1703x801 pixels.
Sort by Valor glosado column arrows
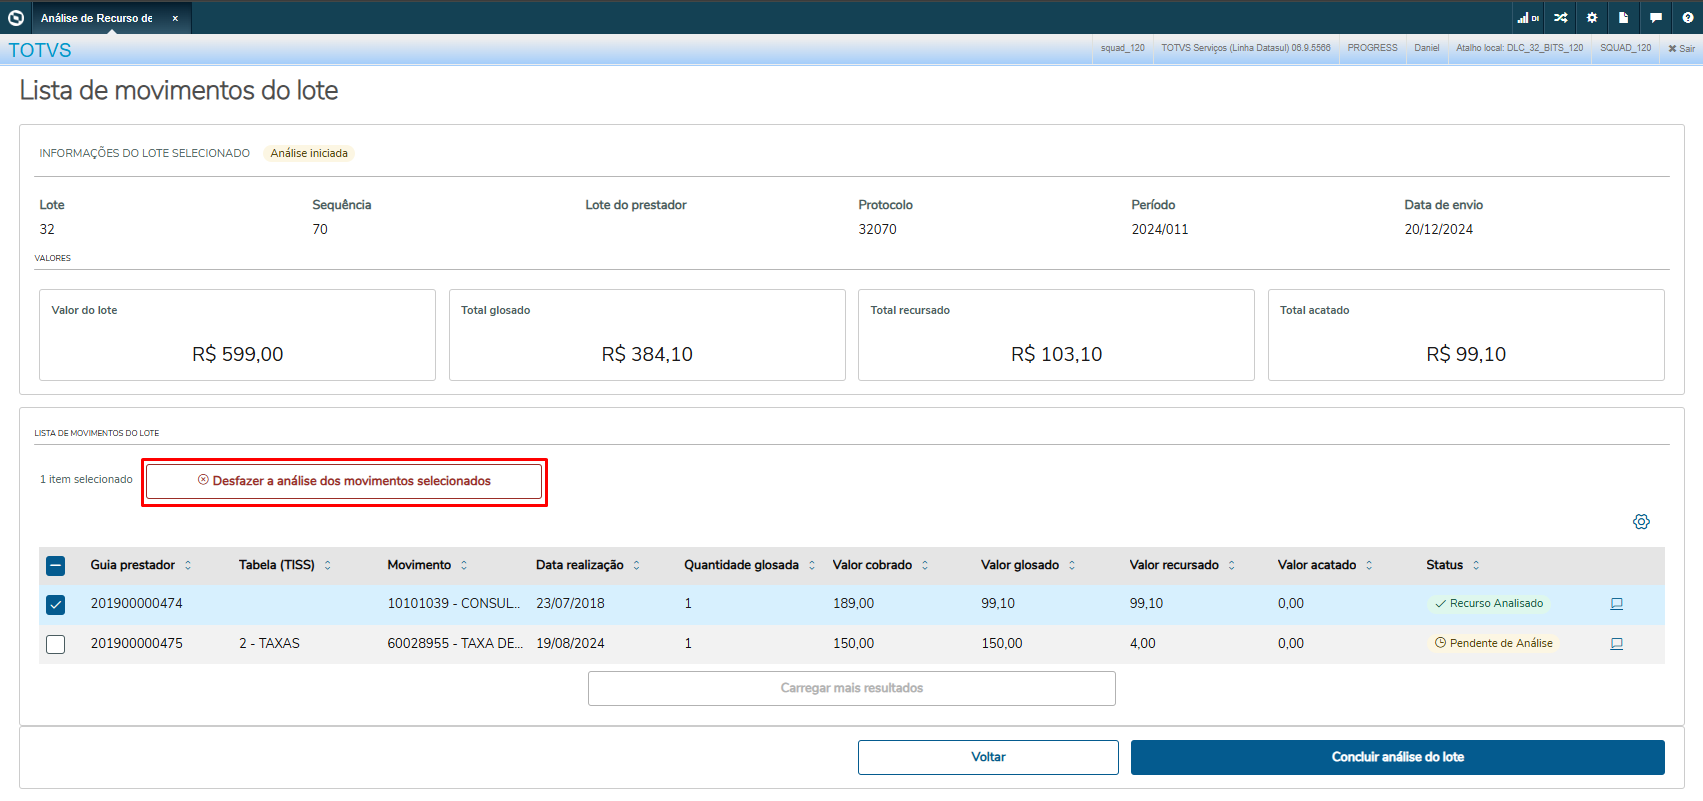[1072, 566]
